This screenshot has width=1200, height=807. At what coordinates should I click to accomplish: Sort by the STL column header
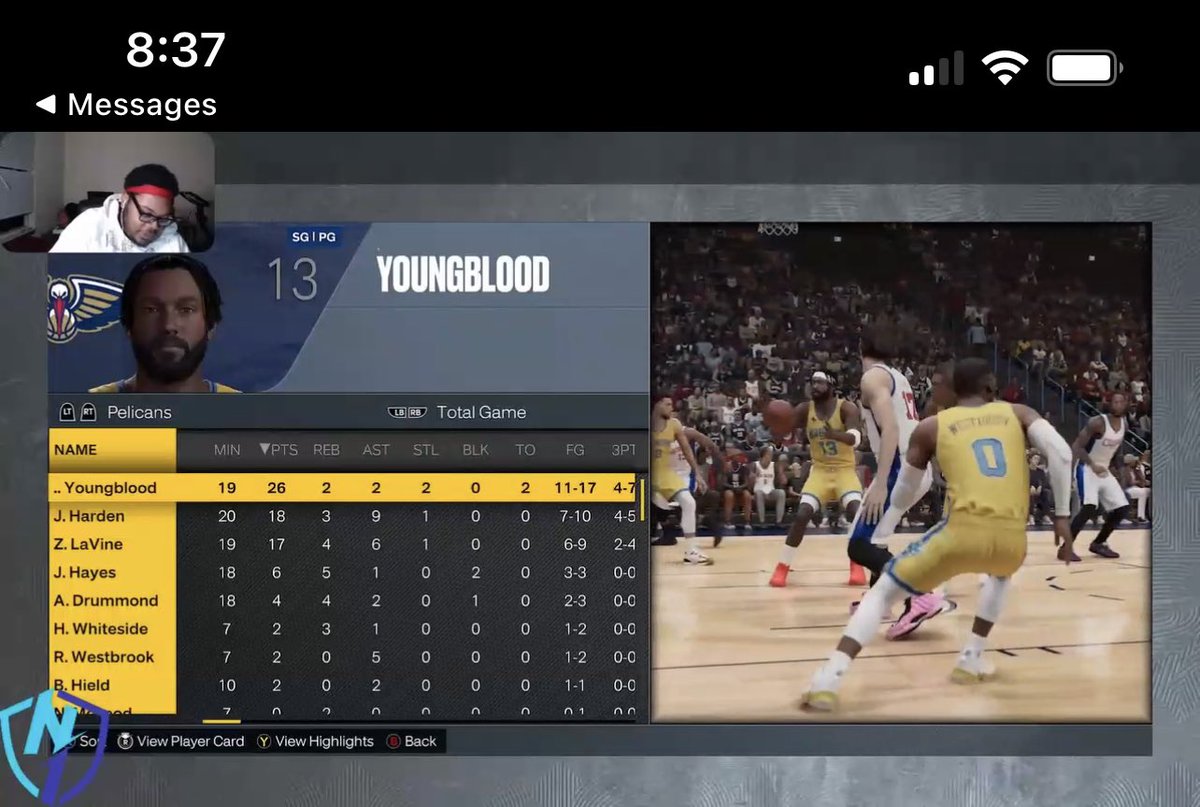pyautogui.click(x=426, y=450)
